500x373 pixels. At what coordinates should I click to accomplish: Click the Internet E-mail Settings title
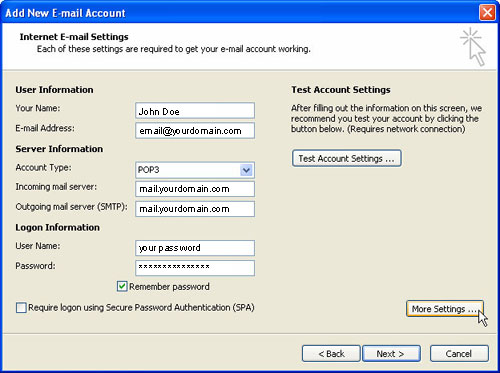tap(74, 37)
